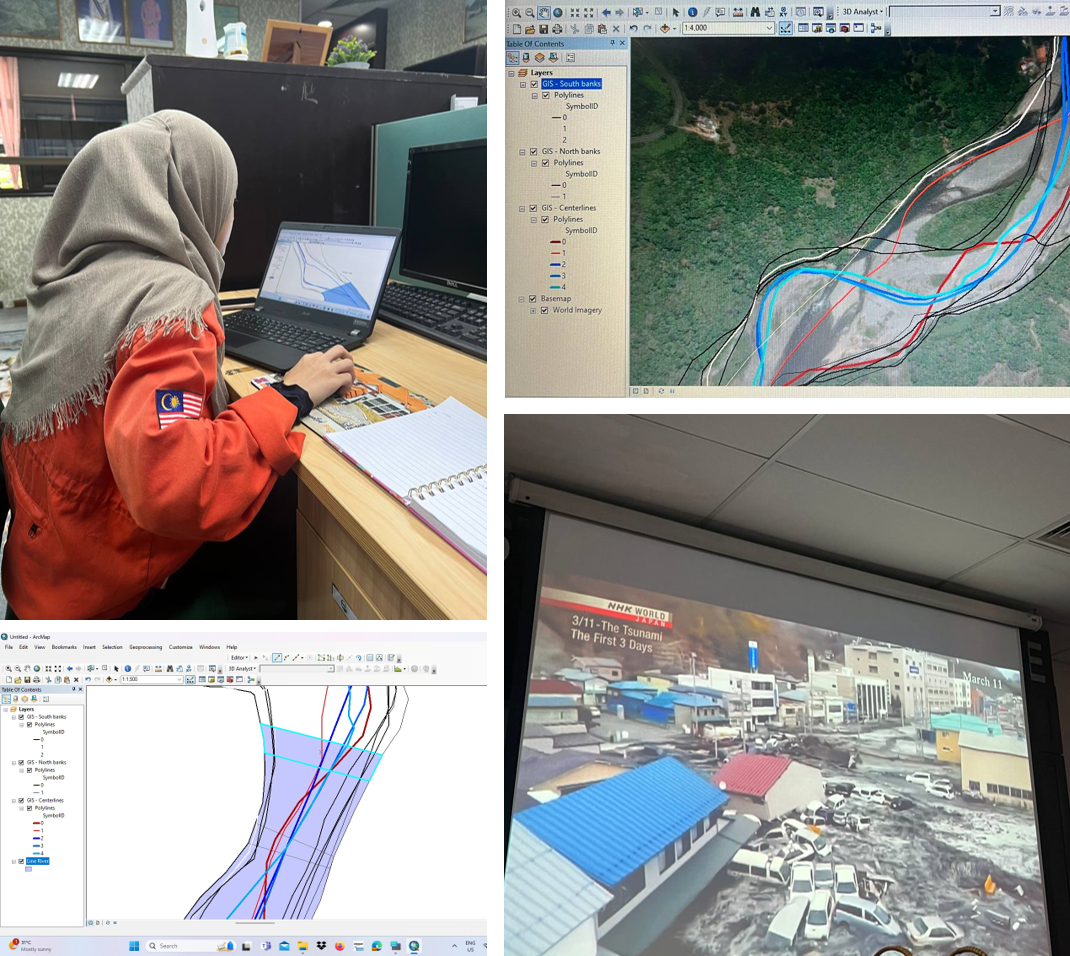Expand the World Imagery layer tree node
This screenshot has height=956, width=1070.
coord(533,310)
